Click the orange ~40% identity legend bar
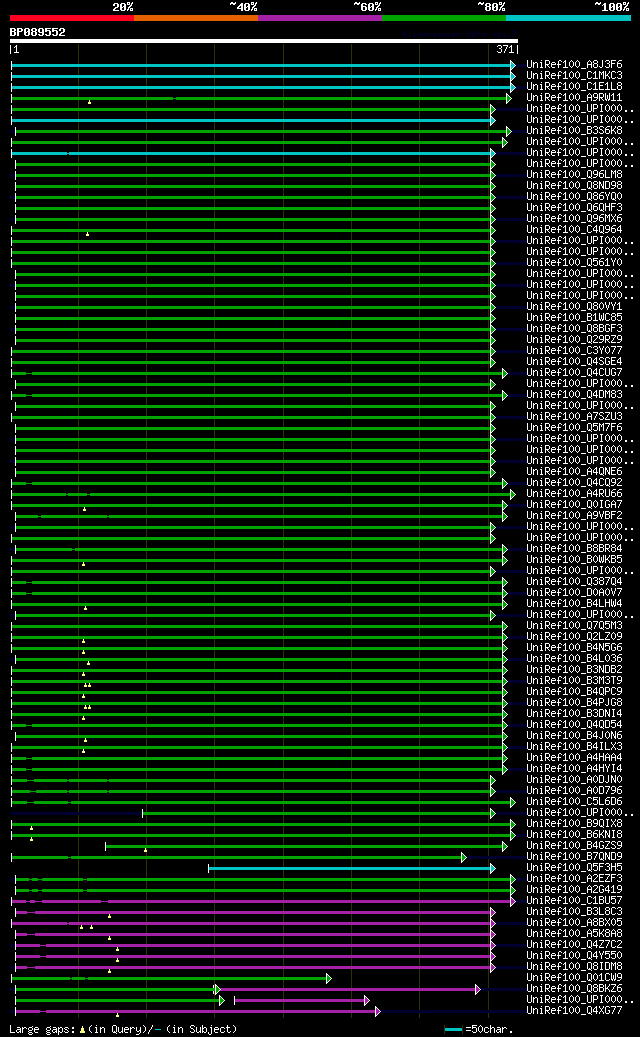This screenshot has width=640, height=1037. pyautogui.click(x=196, y=18)
